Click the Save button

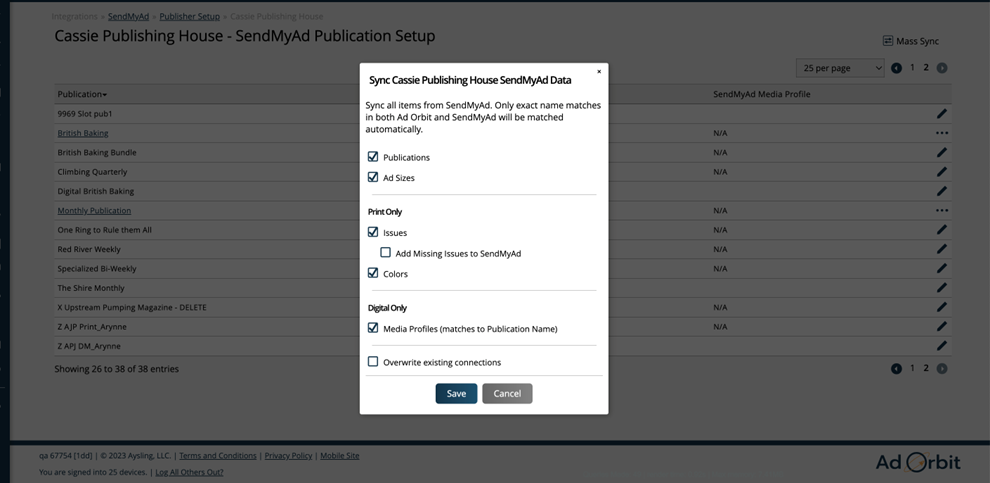(456, 393)
